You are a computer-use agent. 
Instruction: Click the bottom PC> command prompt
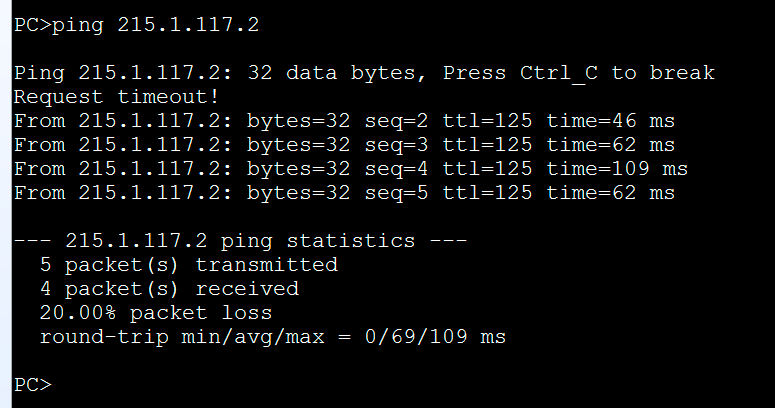[32, 385]
